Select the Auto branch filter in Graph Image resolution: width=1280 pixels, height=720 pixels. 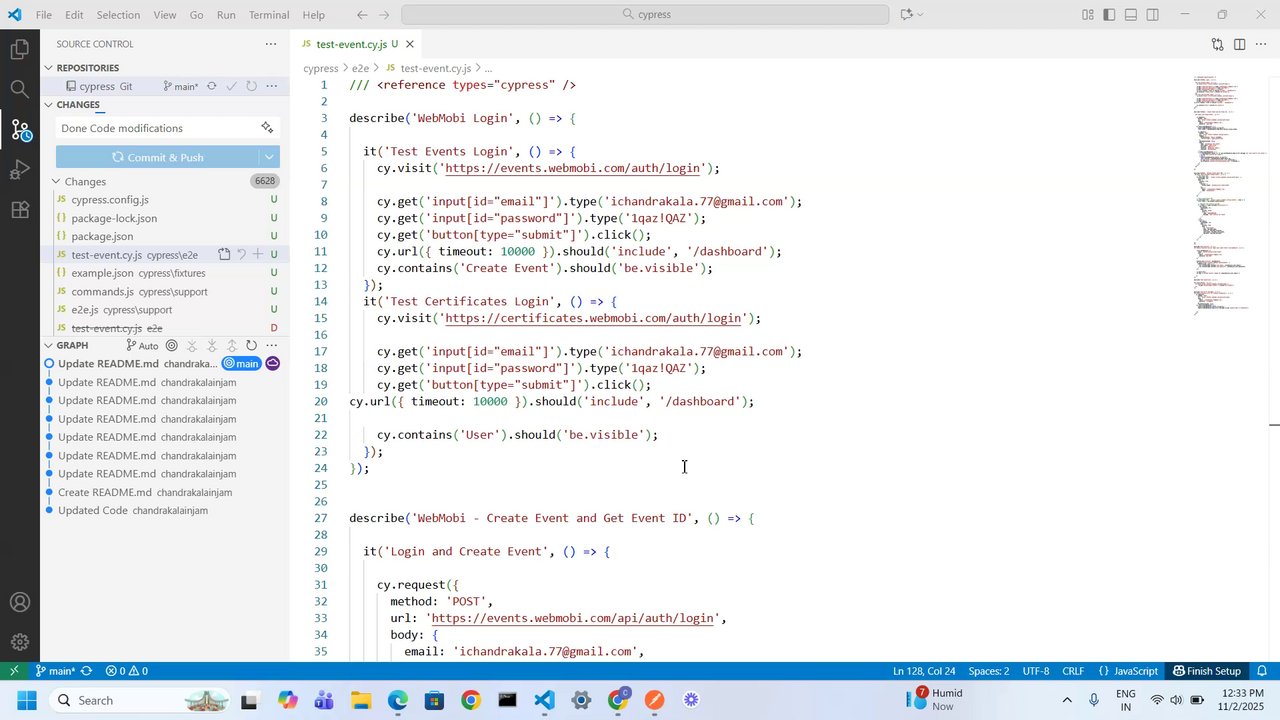coord(142,345)
